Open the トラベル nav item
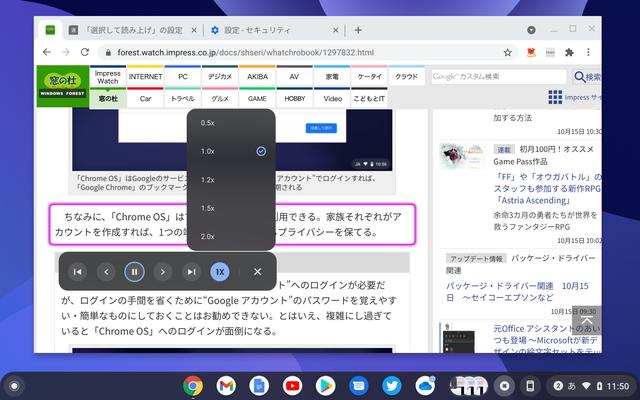This screenshot has height=400, width=640. pos(183,98)
